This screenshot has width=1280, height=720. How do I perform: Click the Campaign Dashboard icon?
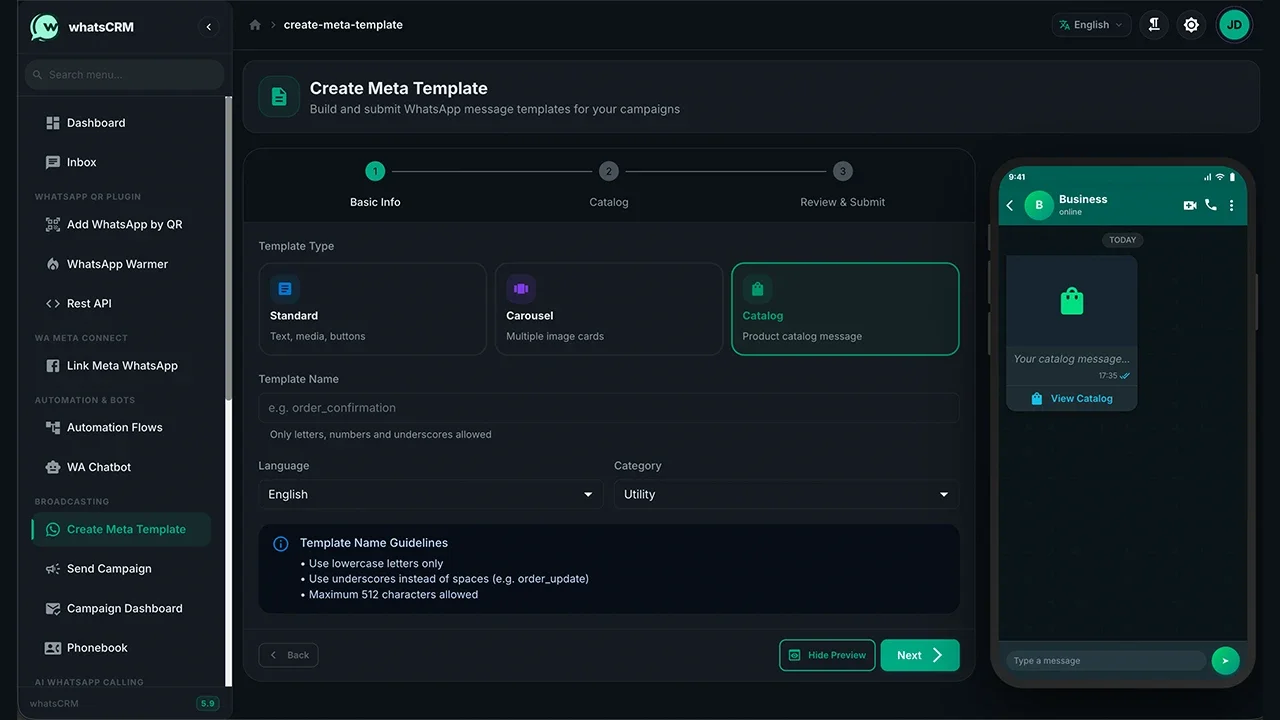pos(53,608)
